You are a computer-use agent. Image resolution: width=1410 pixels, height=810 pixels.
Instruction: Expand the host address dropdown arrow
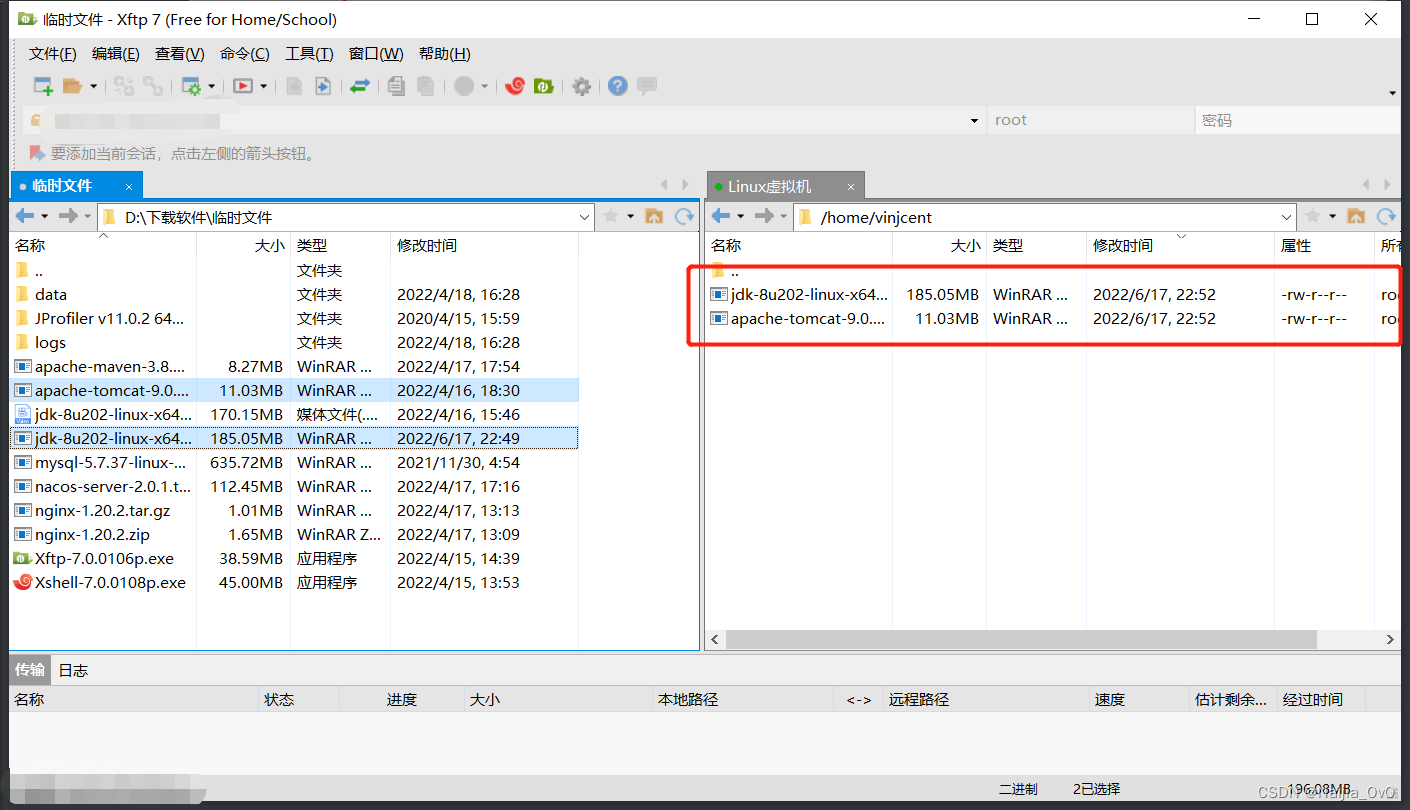click(x=974, y=121)
